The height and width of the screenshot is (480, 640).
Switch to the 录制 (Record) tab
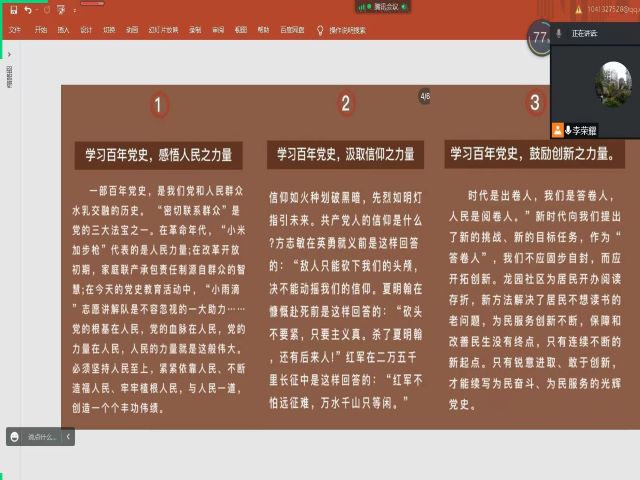click(195, 30)
